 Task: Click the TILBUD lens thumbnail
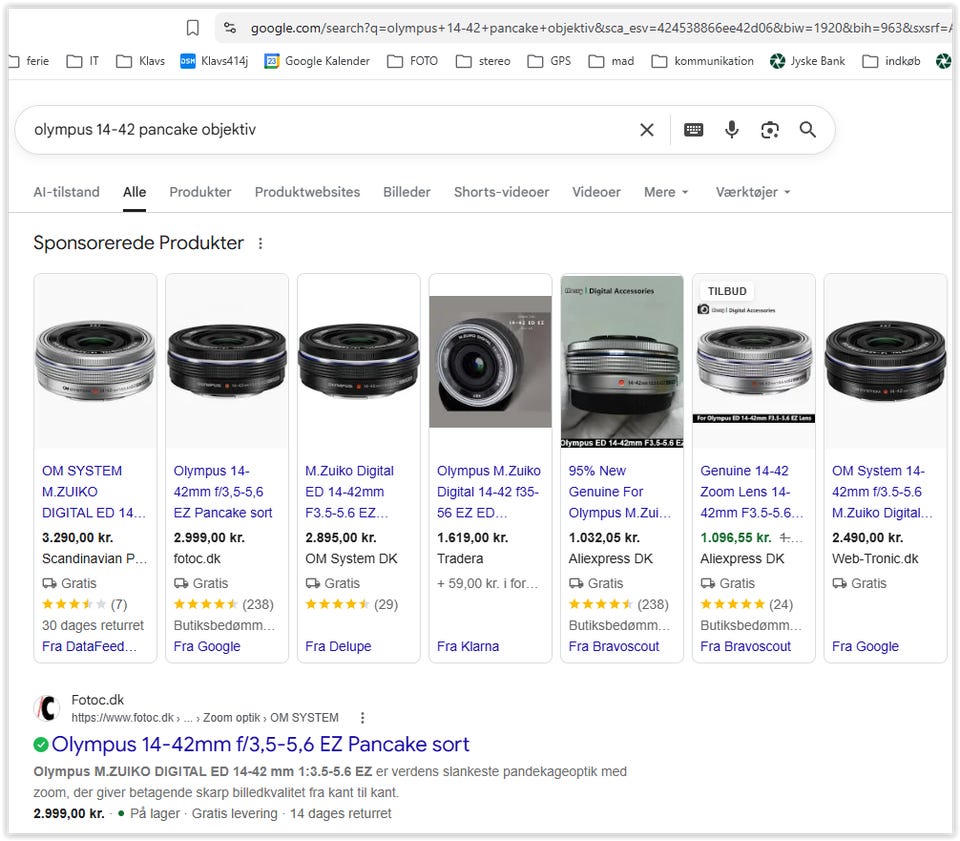754,361
